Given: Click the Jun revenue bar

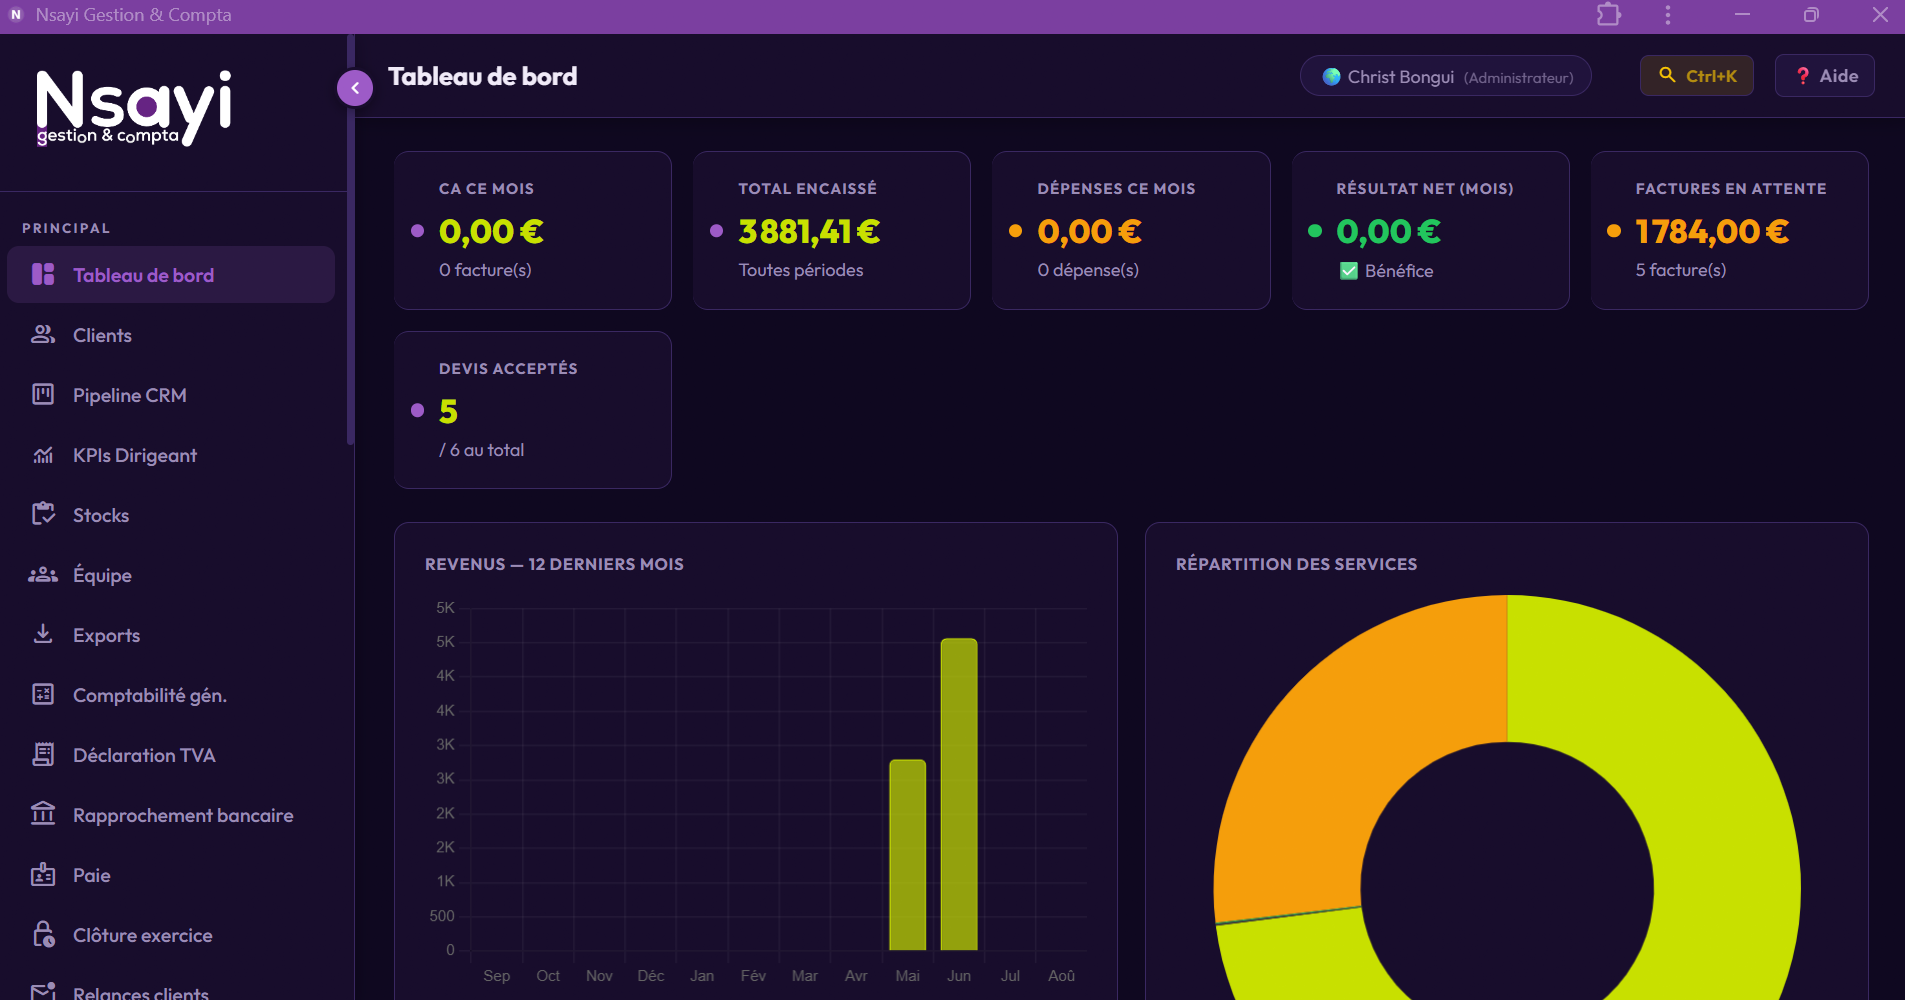Looking at the screenshot, I should click(959, 794).
